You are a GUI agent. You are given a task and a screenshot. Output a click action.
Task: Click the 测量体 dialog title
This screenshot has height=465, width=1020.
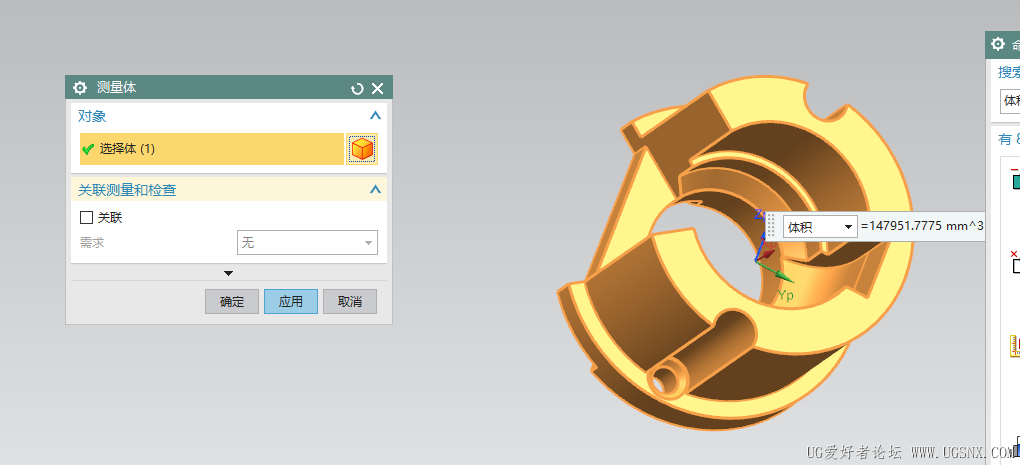(x=116, y=88)
